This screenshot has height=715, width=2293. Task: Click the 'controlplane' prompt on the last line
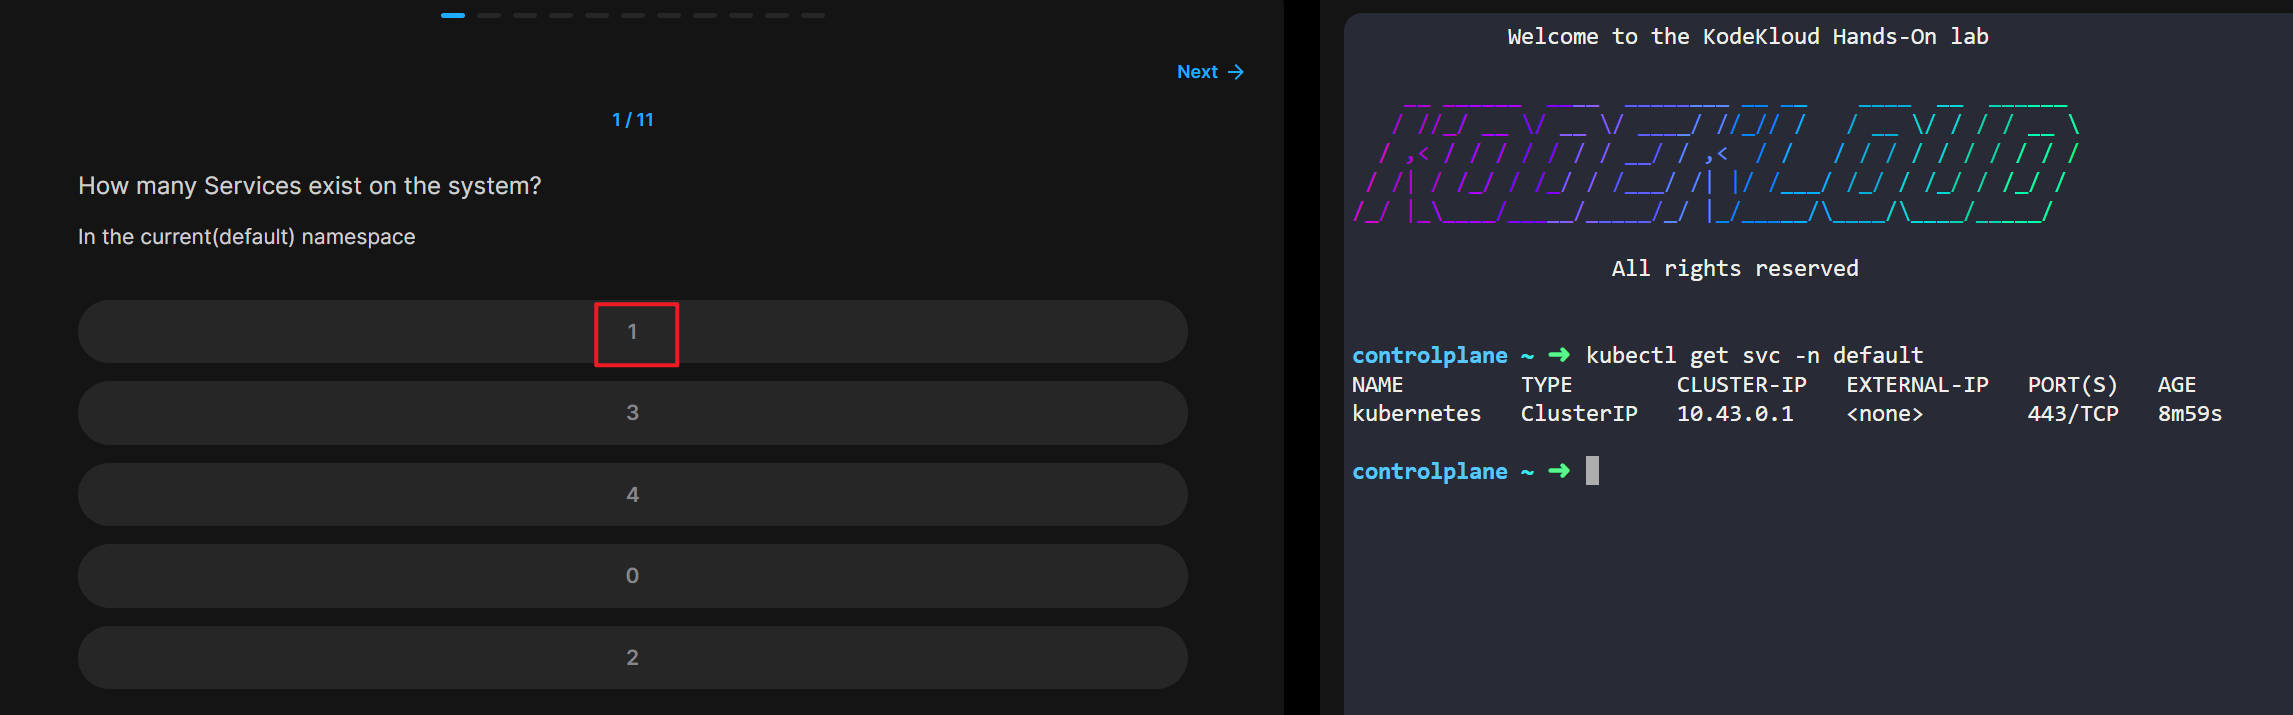point(1430,471)
